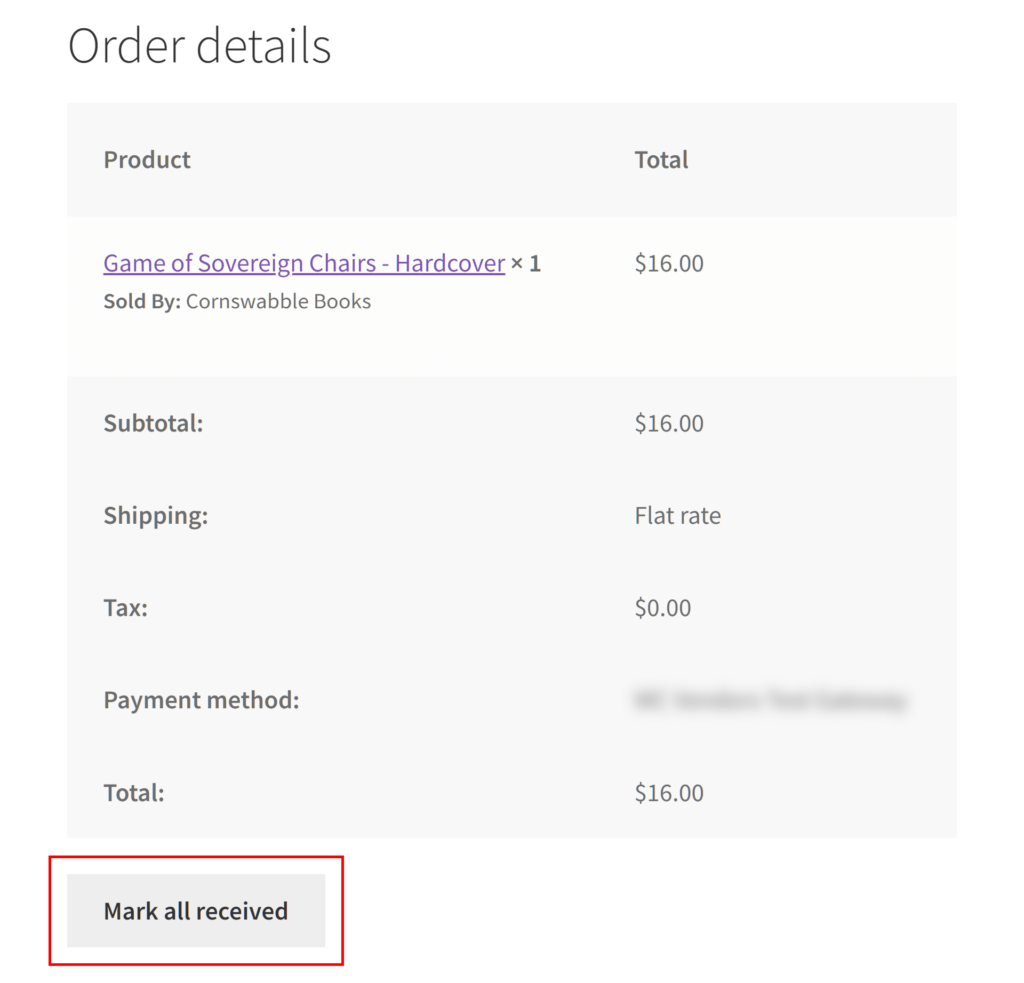Click the Shipping label
Viewport: 1024px width, 983px height.
(x=155, y=516)
